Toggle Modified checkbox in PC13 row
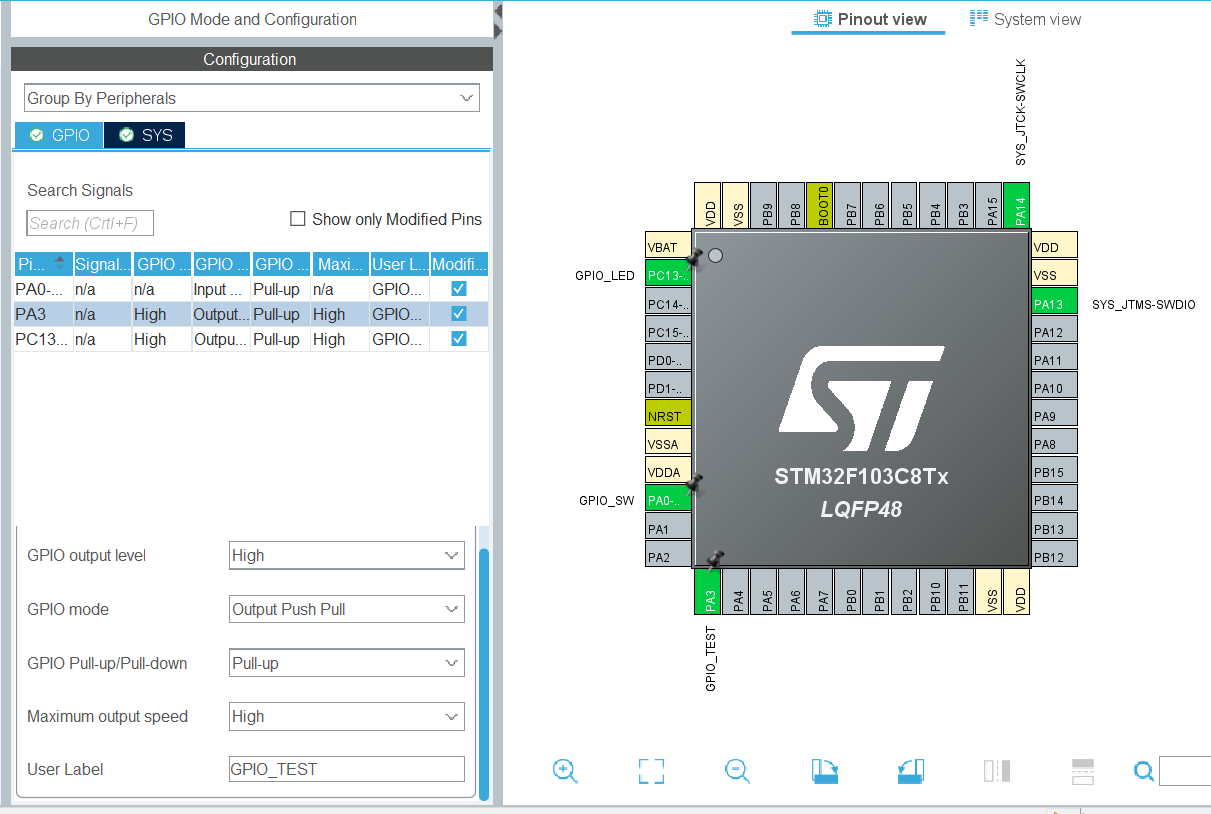Viewport: 1211px width, 814px height. (x=459, y=339)
